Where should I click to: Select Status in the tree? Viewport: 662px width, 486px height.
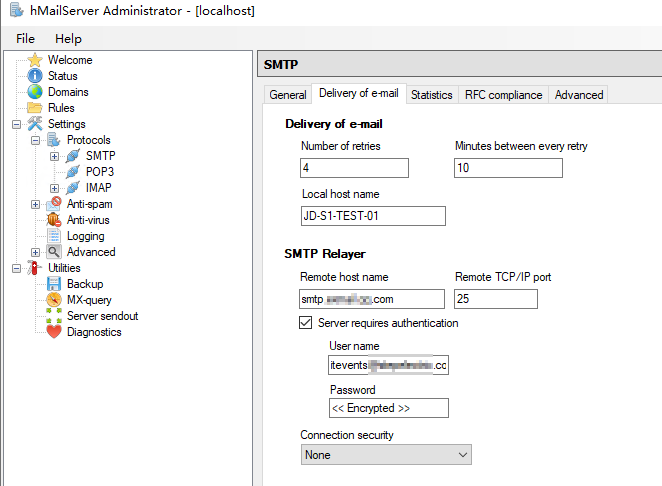click(x=62, y=76)
